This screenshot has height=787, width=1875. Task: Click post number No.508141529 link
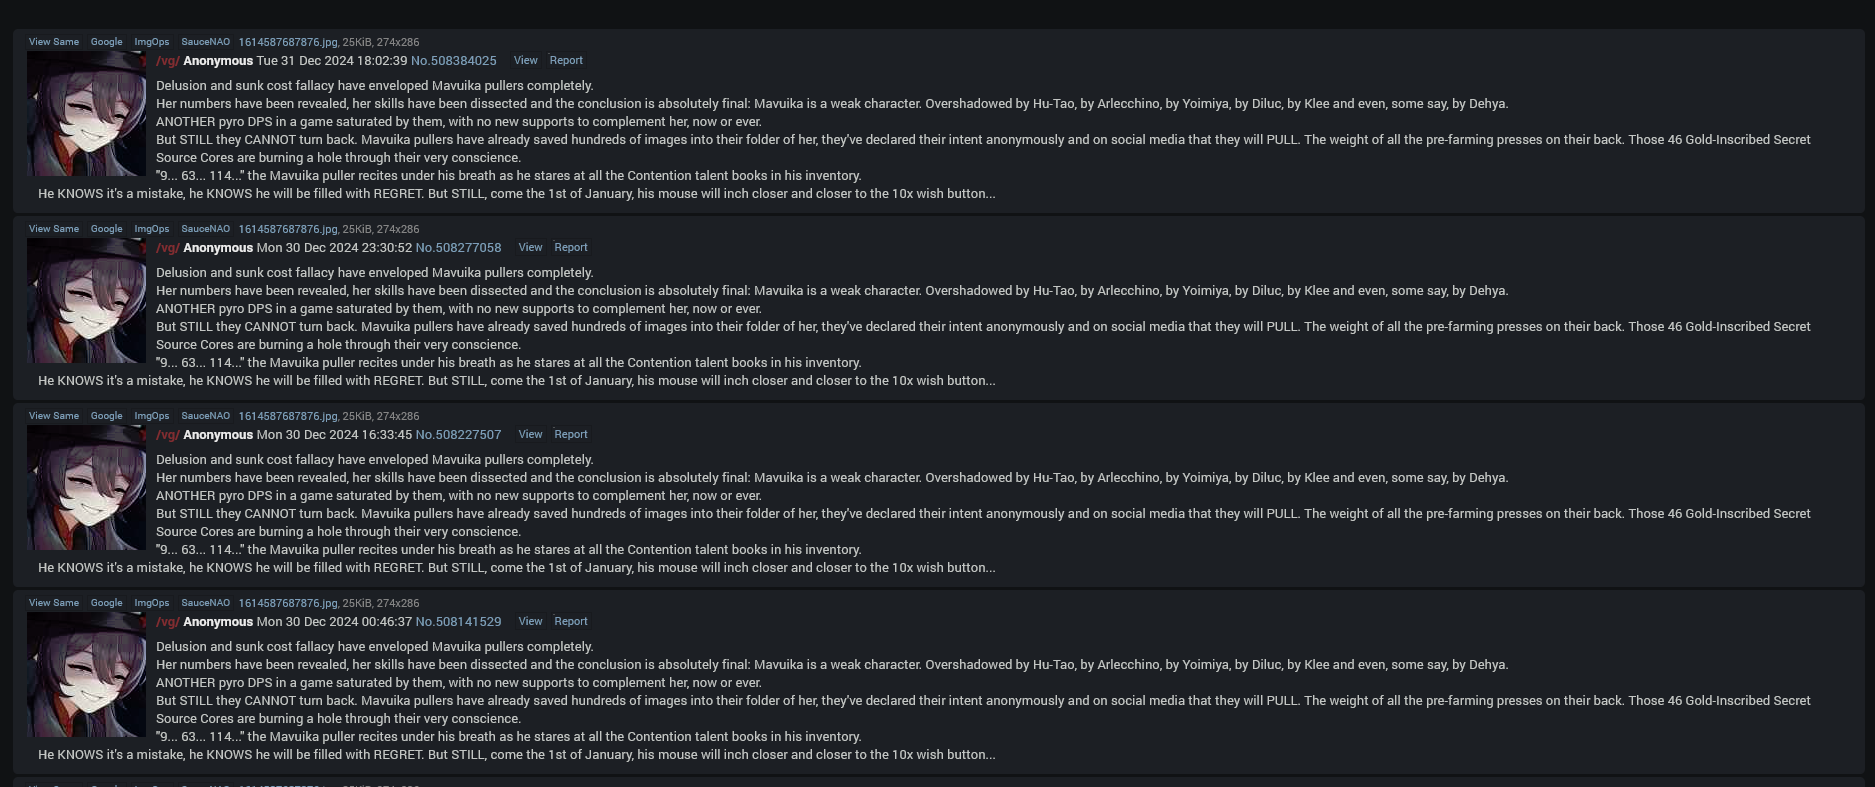pyautogui.click(x=458, y=622)
